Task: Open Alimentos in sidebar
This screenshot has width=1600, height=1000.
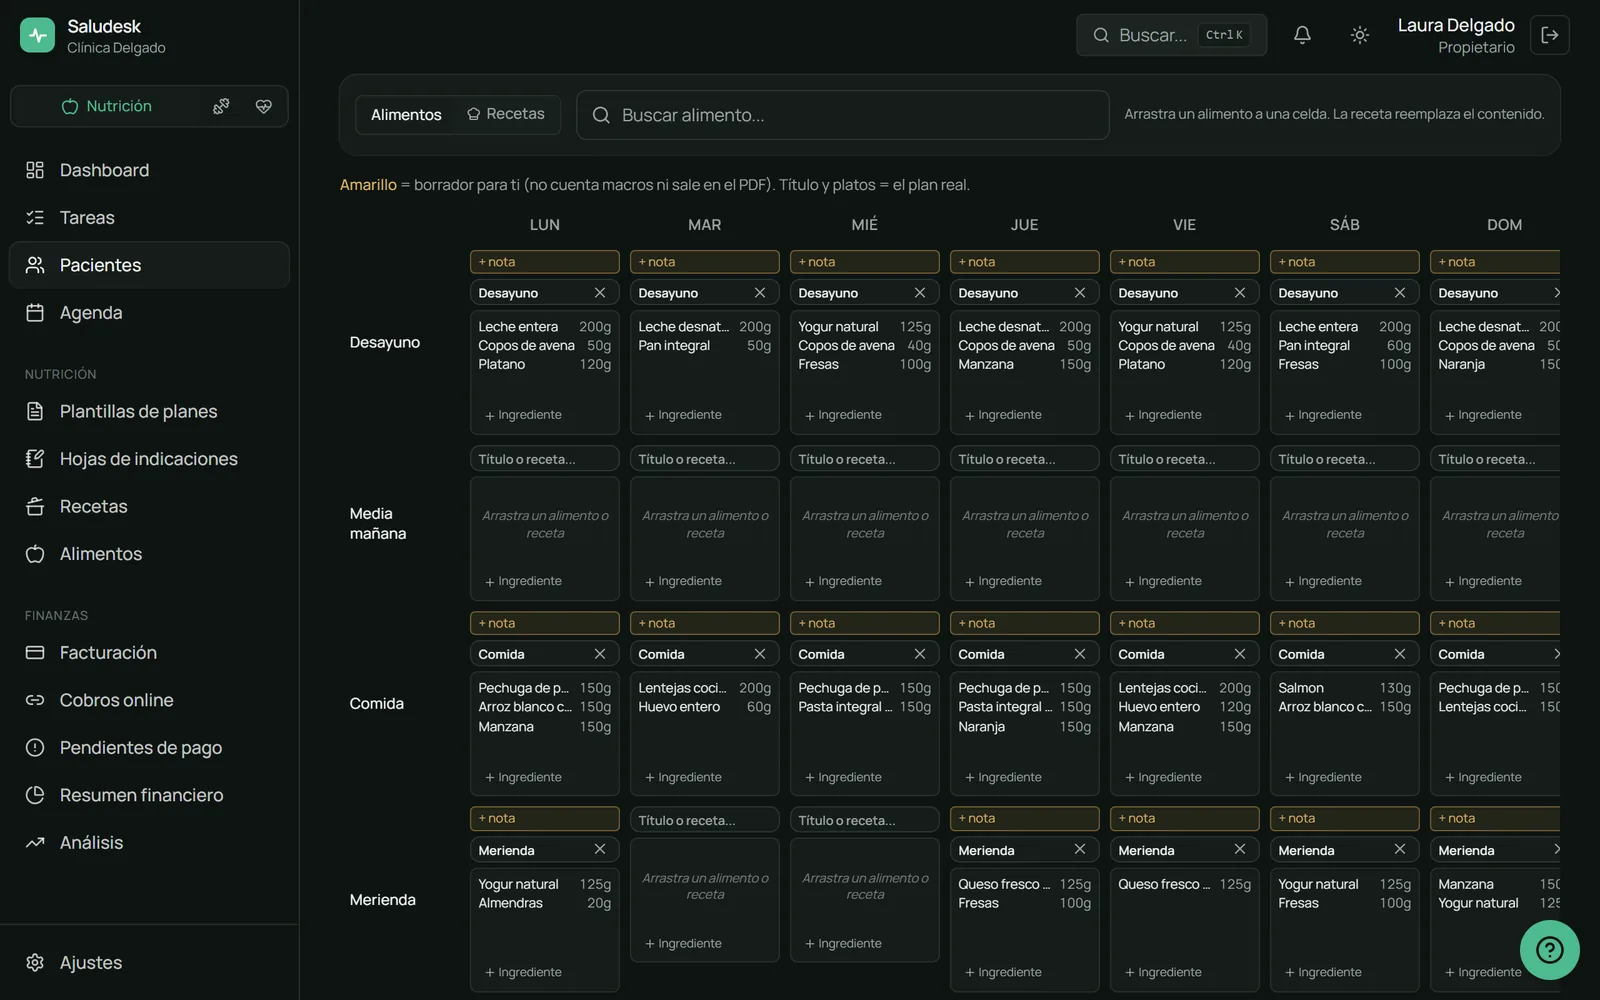Action: tap(149, 554)
